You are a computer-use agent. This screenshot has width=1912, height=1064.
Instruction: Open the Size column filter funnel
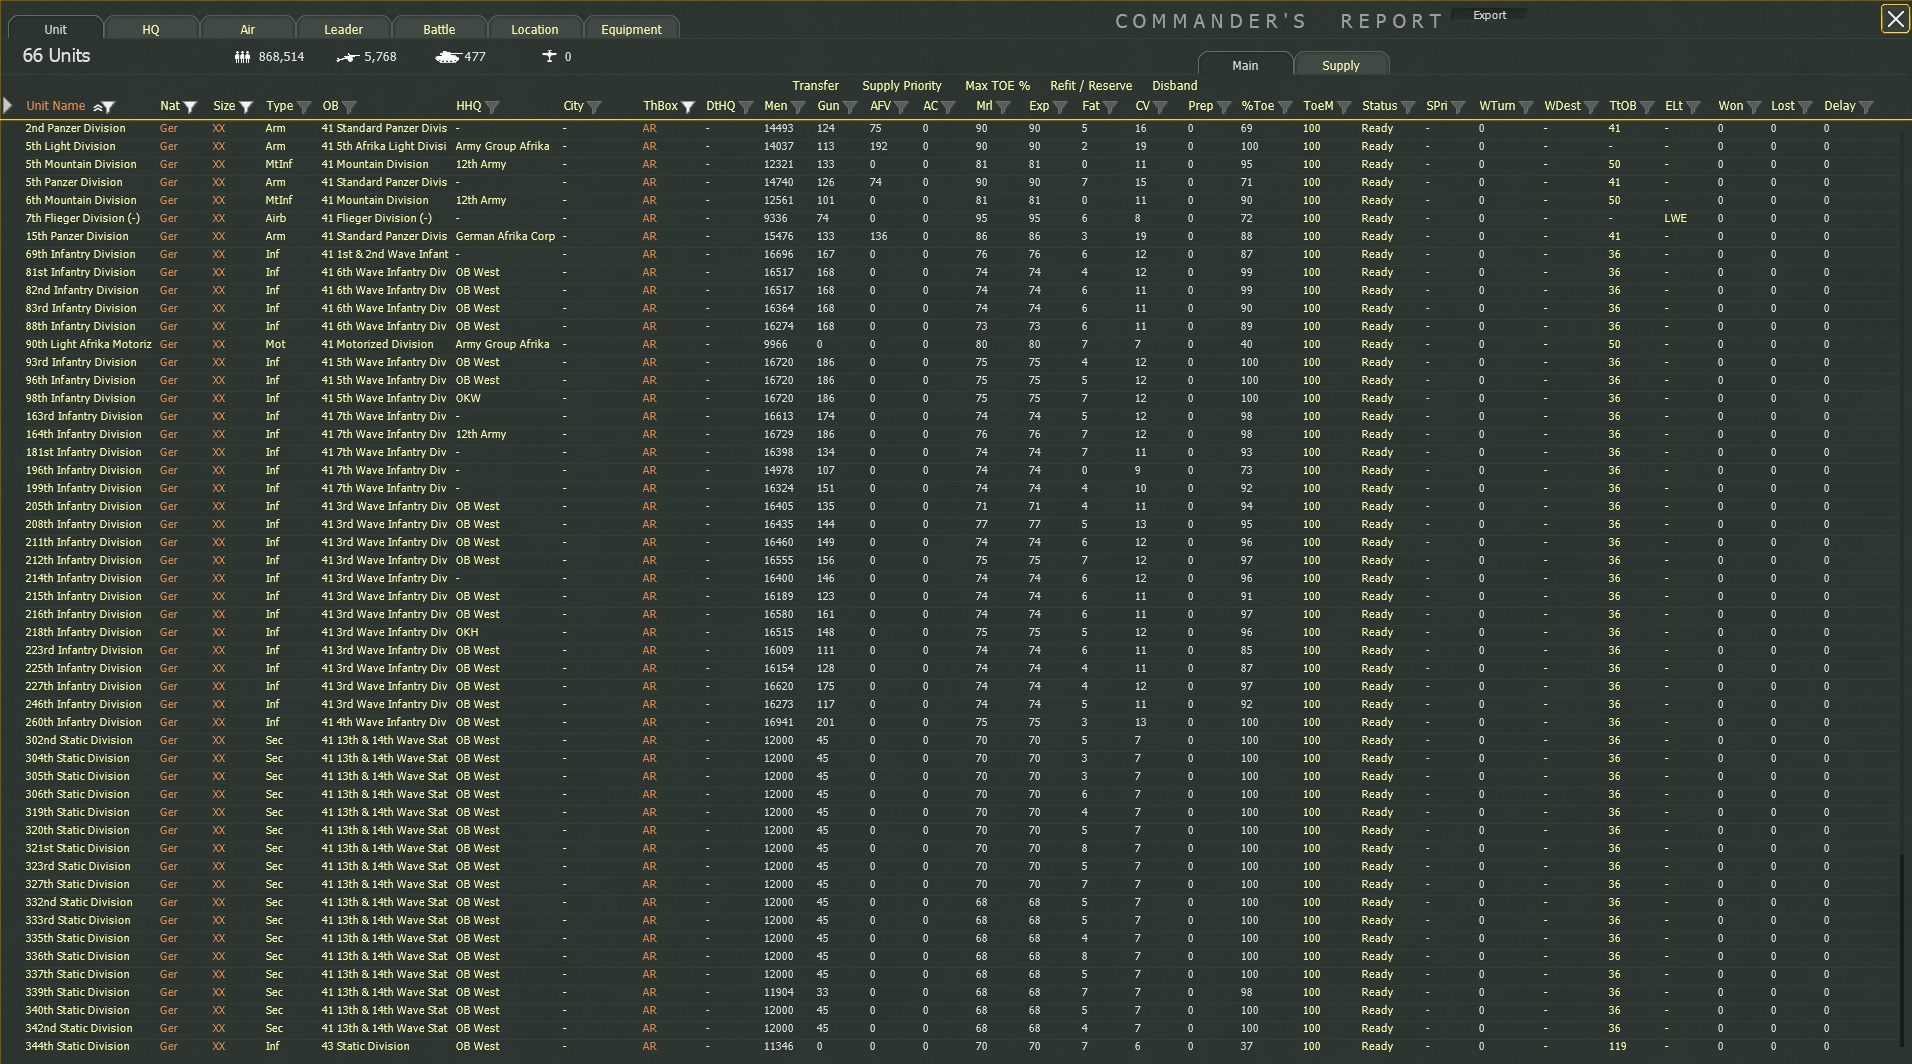click(246, 107)
